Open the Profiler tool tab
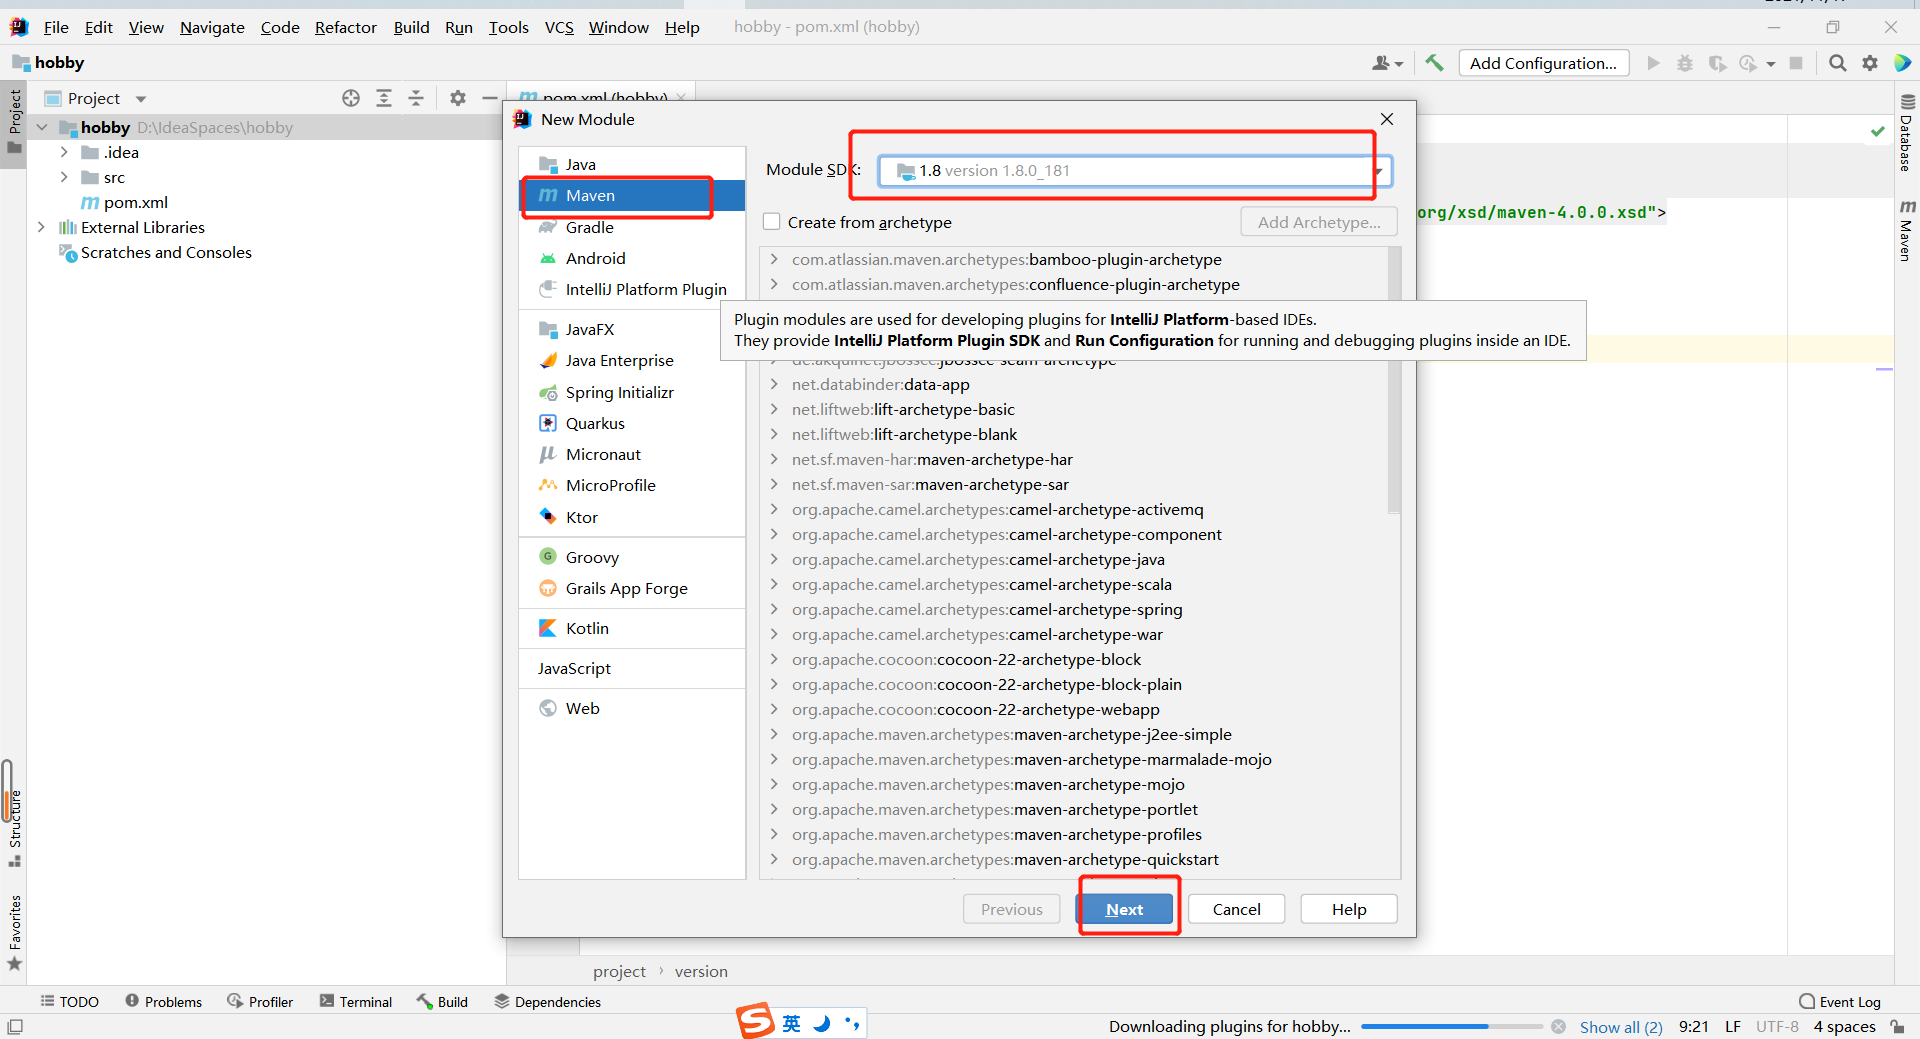 pos(260,1001)
